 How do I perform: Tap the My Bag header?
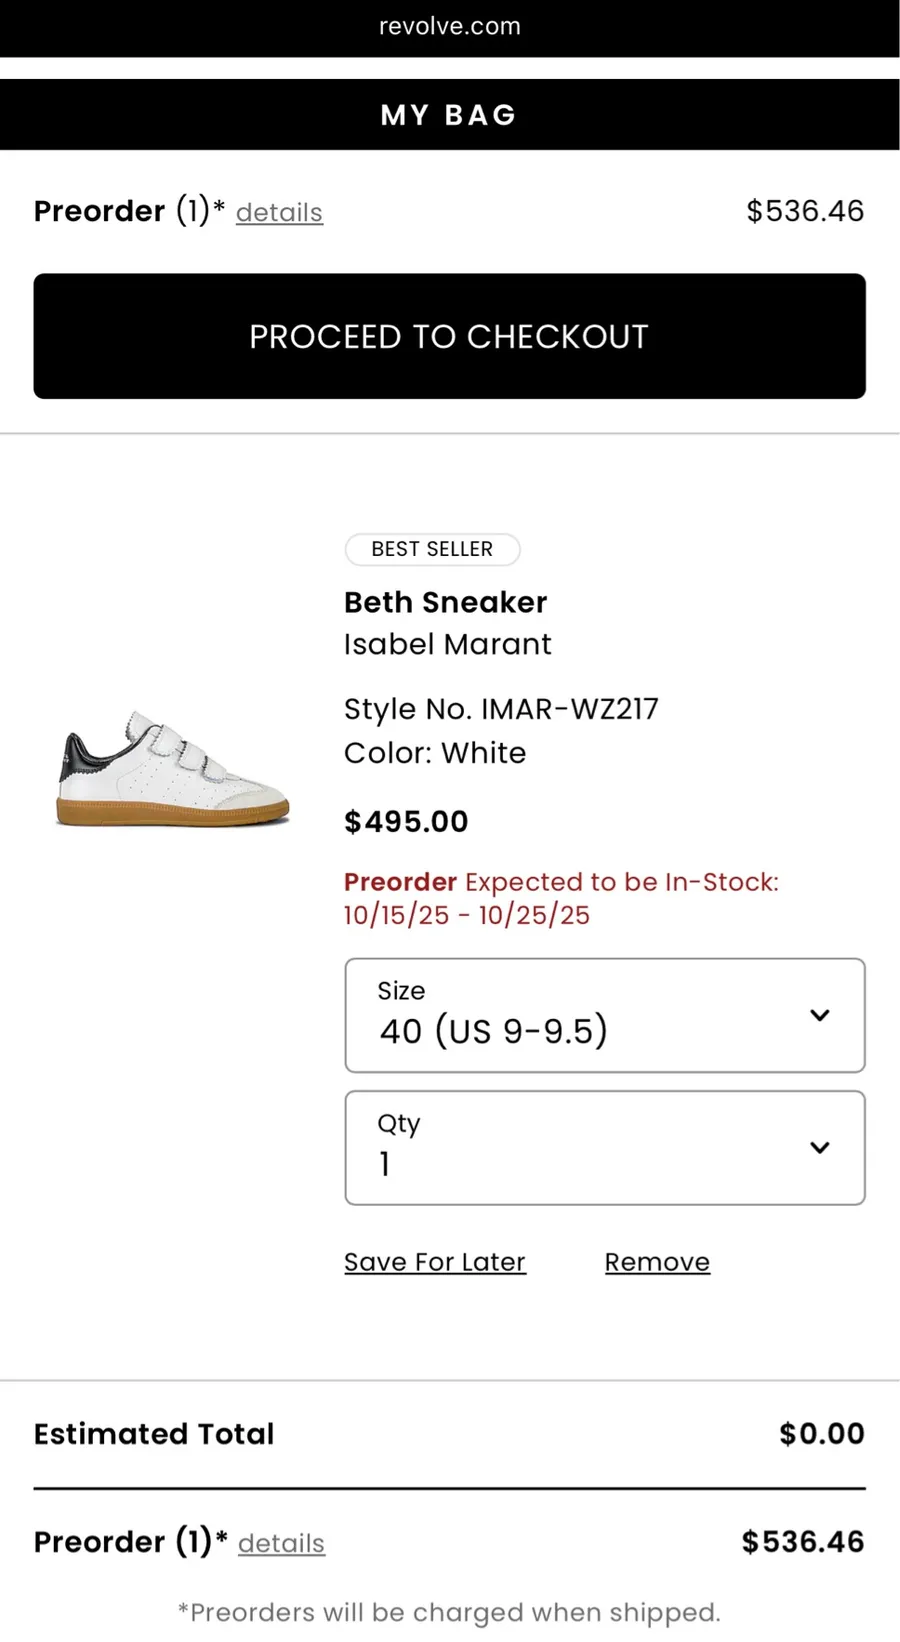(449, 115)
